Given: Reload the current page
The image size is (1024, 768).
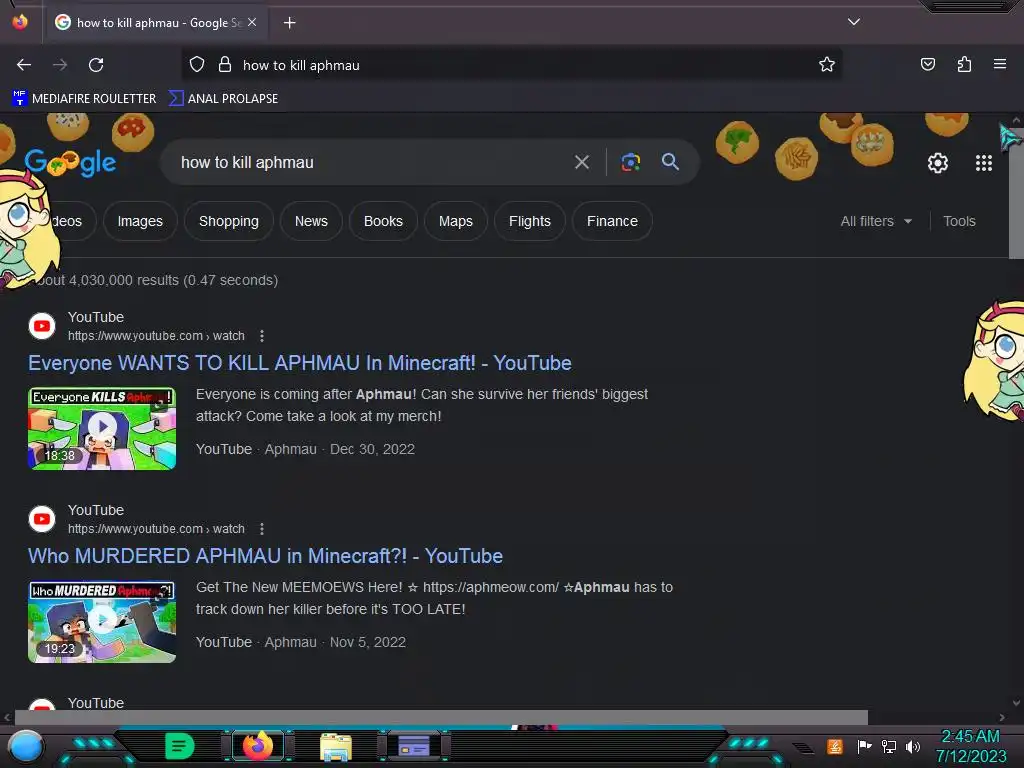Looking at the screenshot, I should pyautogui.click(x=96, y=65).
